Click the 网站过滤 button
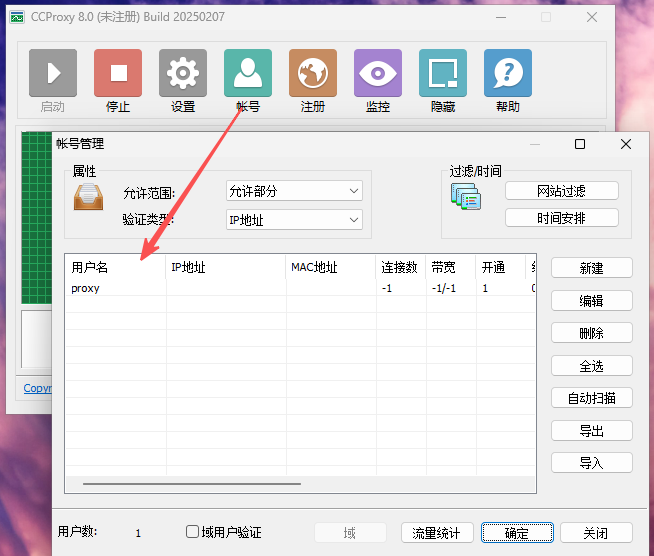 click(x=562, y=191)
